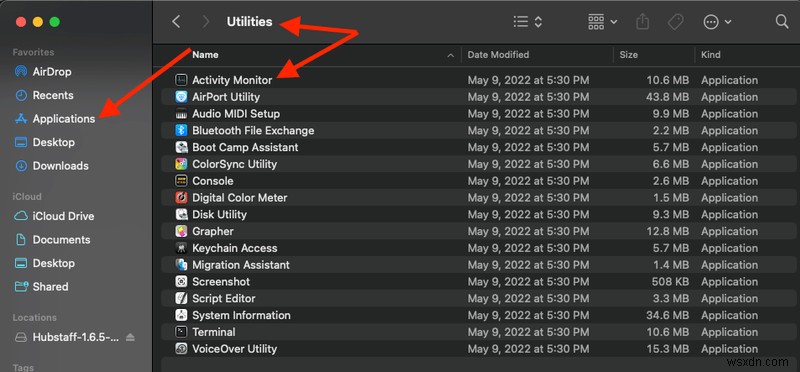The image size is (800, 372).
Task: Select the AirPort Utility app icon
Action: coord(181,97)
